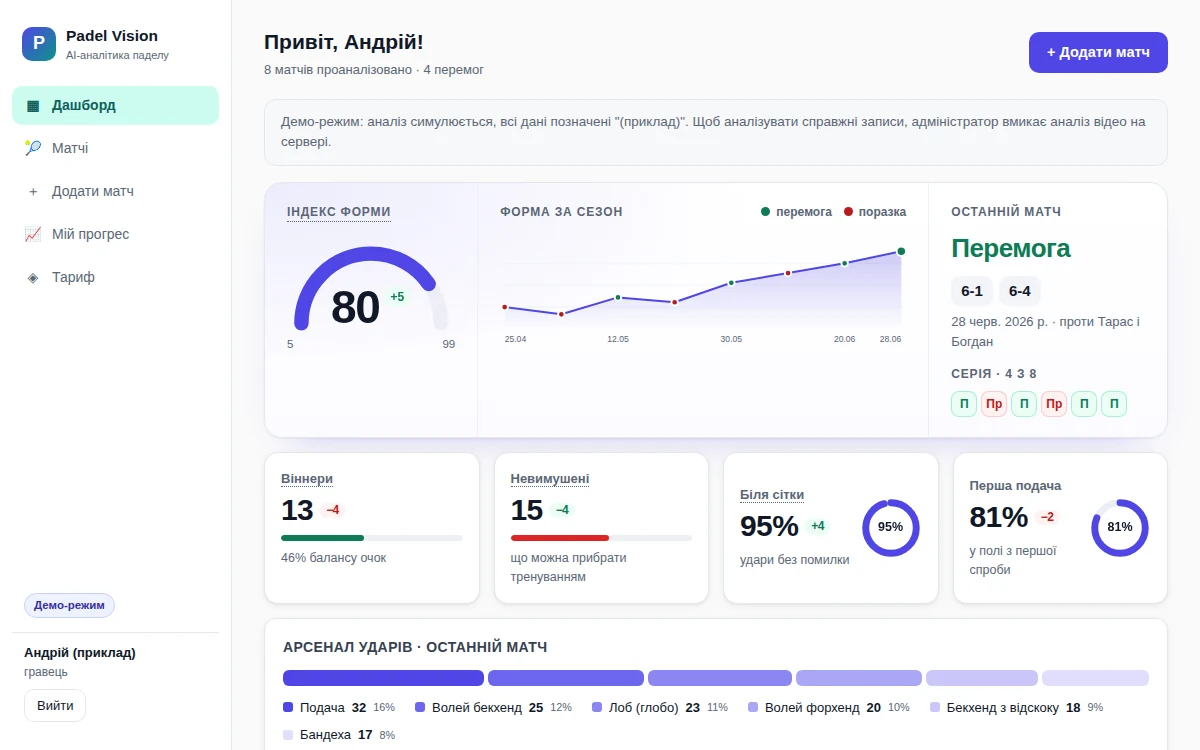1200x750 pixels.
Task: Click the chart point above 30.05
Action: 731,283
